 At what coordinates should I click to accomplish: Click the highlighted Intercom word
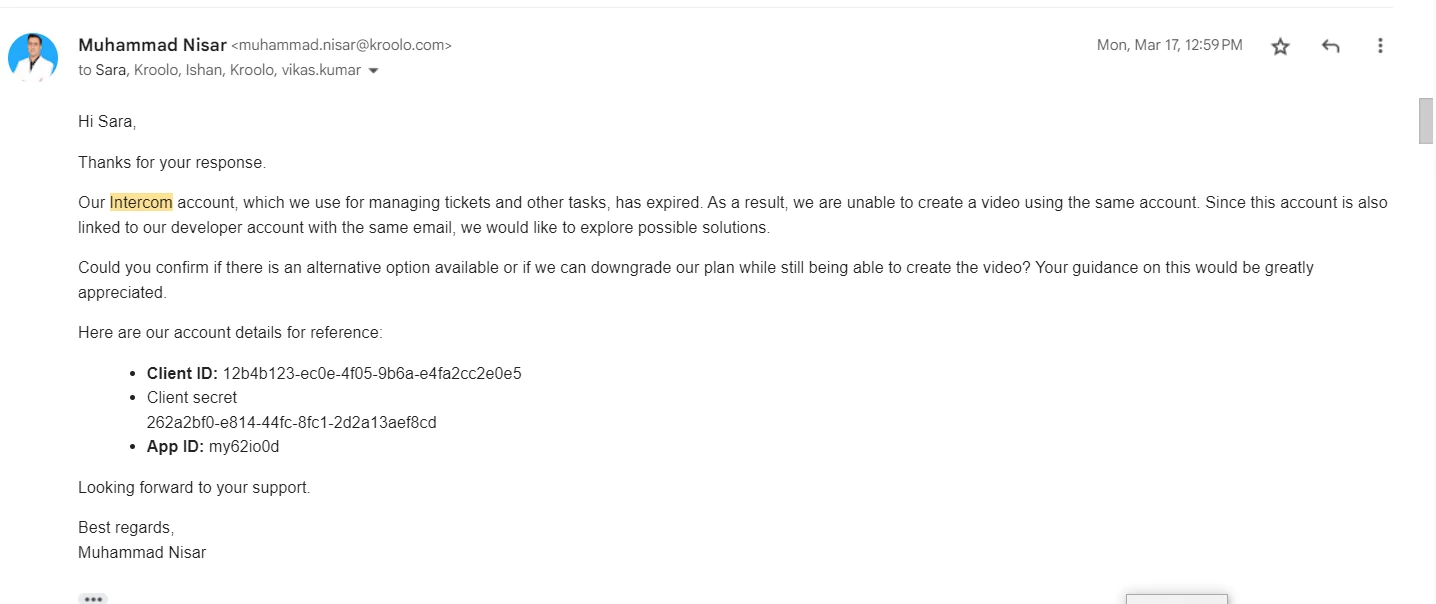[x=141, y=202]
